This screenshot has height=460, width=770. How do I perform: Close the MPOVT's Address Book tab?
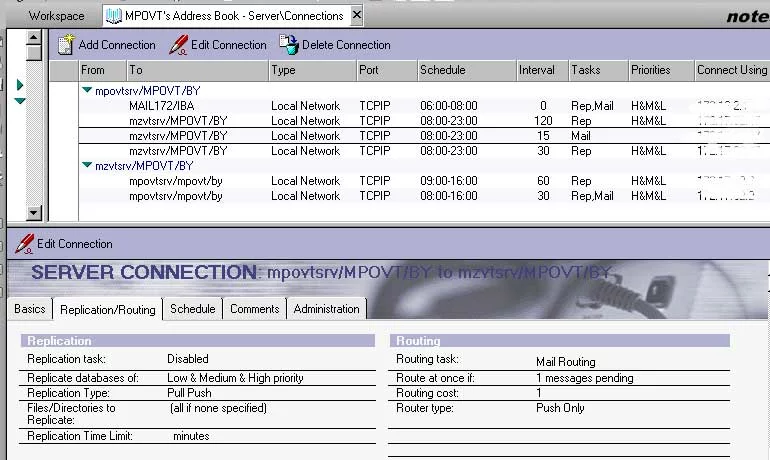pos(357,16)
